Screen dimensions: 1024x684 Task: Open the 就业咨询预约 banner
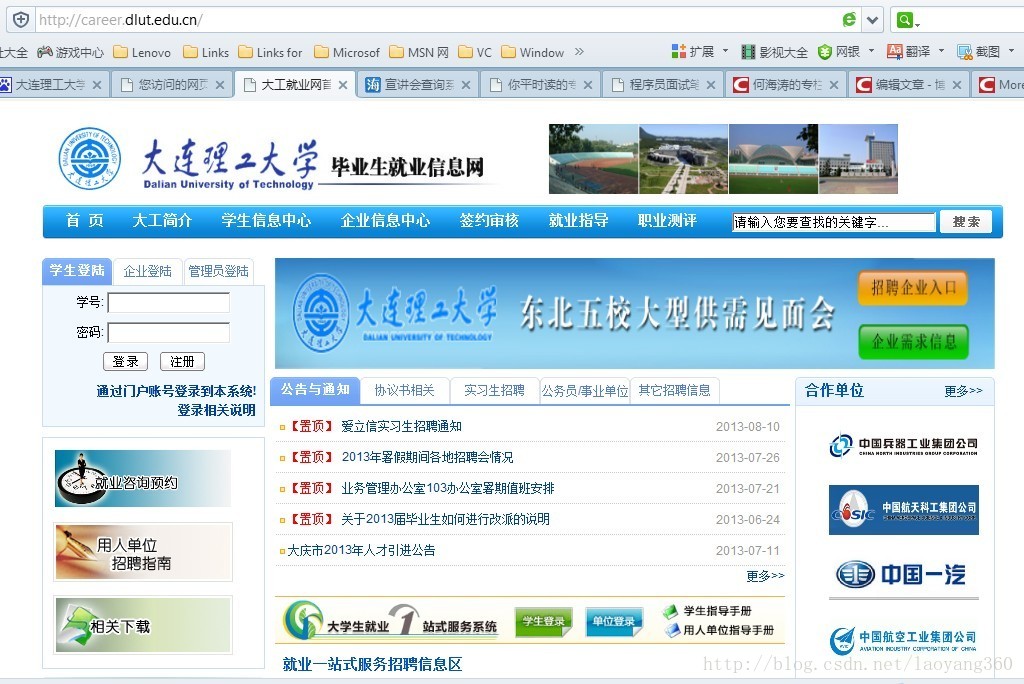pyautogui.click(x=143, y=478)
